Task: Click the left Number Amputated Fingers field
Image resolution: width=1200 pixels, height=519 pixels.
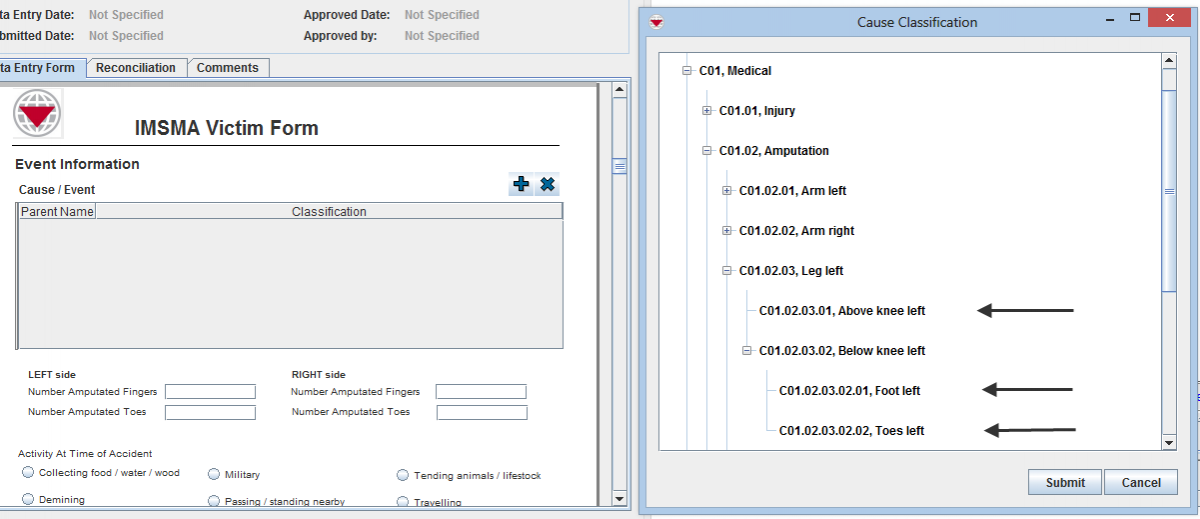Action: [210, 392]
